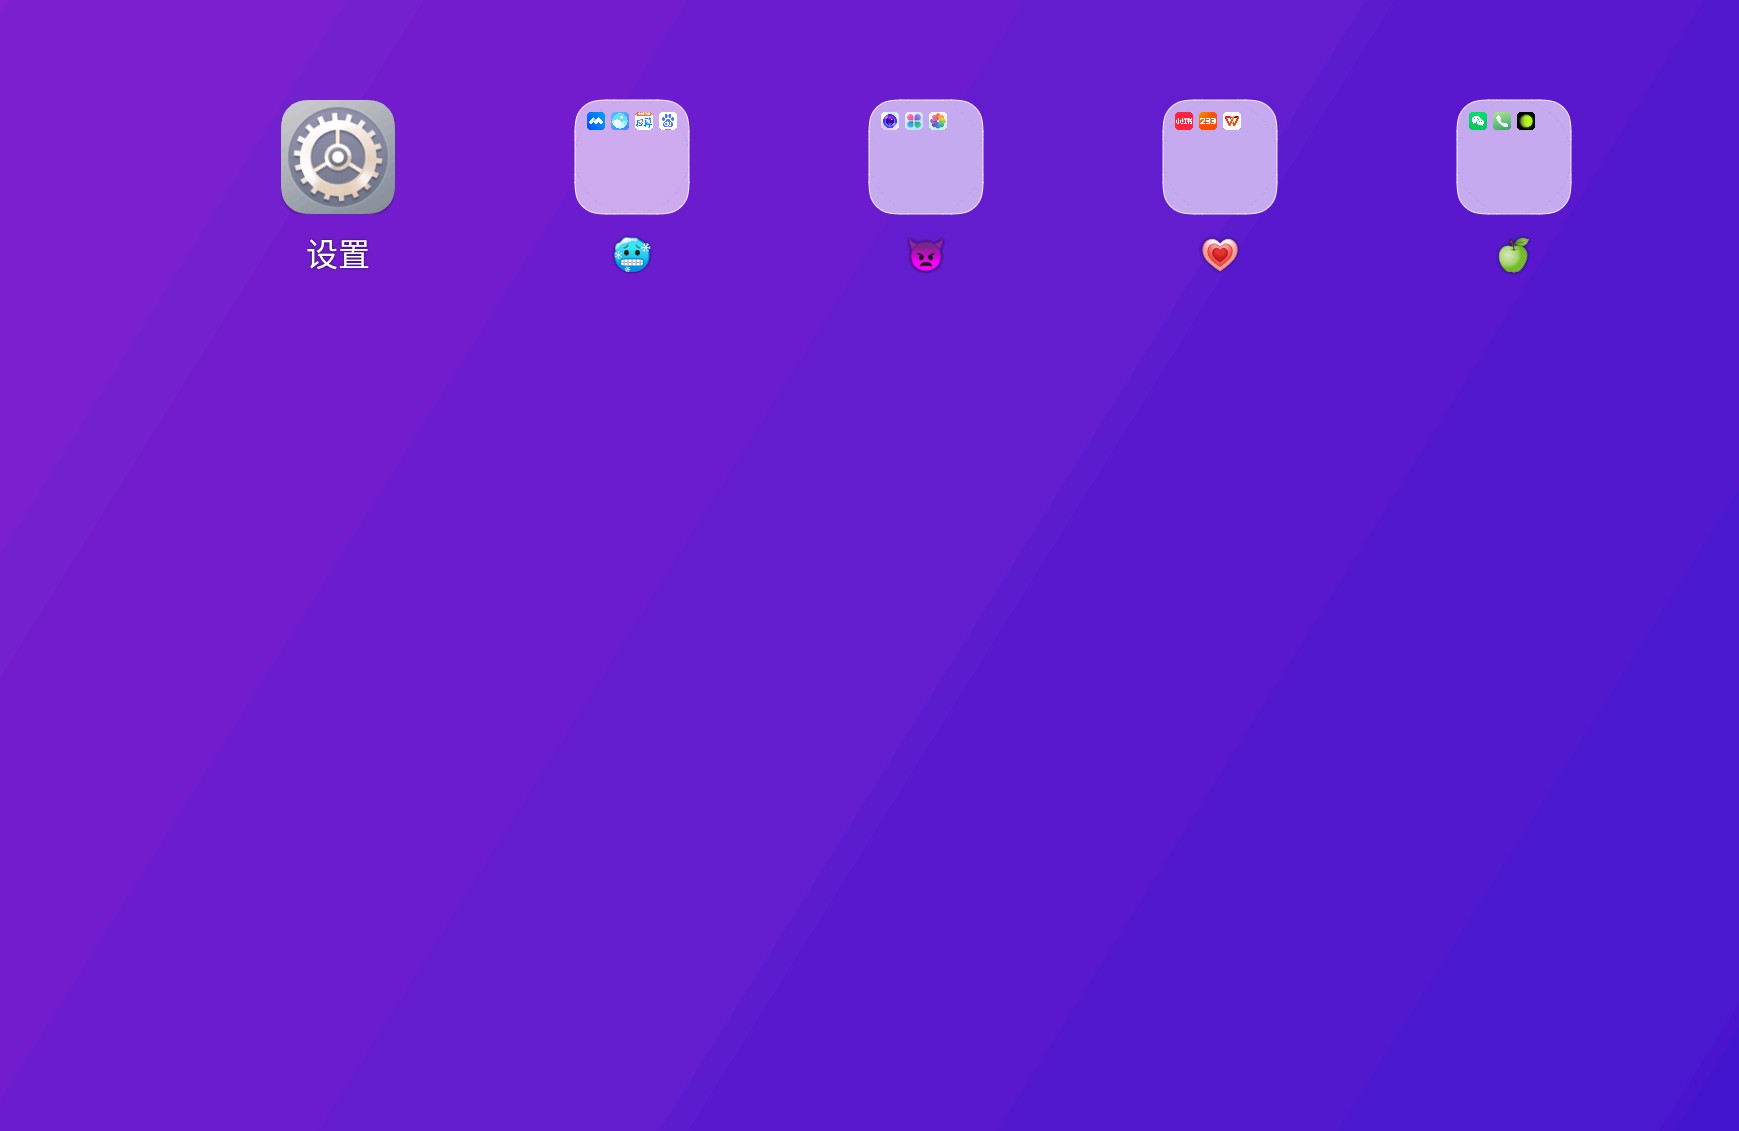Open the folder above the cold face emoji
Image resolution: width=1739 pixels, height=1131 pixels.
click(632, 170)
